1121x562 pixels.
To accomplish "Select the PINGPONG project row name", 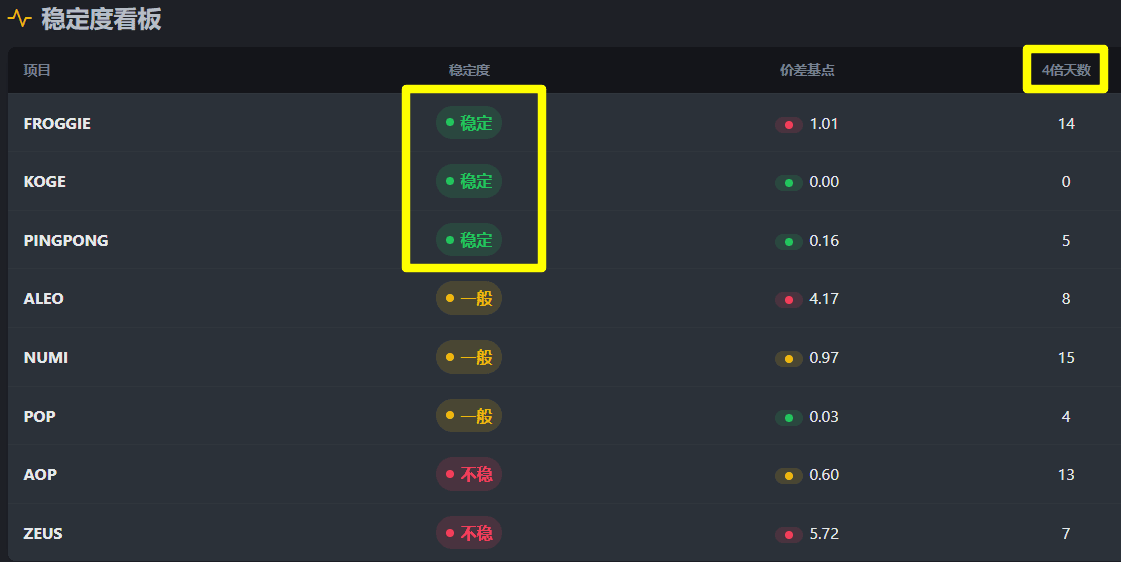I will click(x=66, y=240).
